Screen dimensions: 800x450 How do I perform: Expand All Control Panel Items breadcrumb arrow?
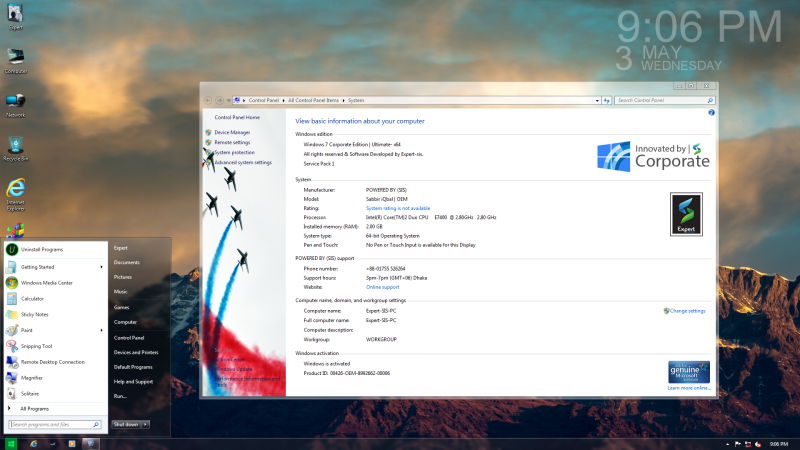[343, 101]
